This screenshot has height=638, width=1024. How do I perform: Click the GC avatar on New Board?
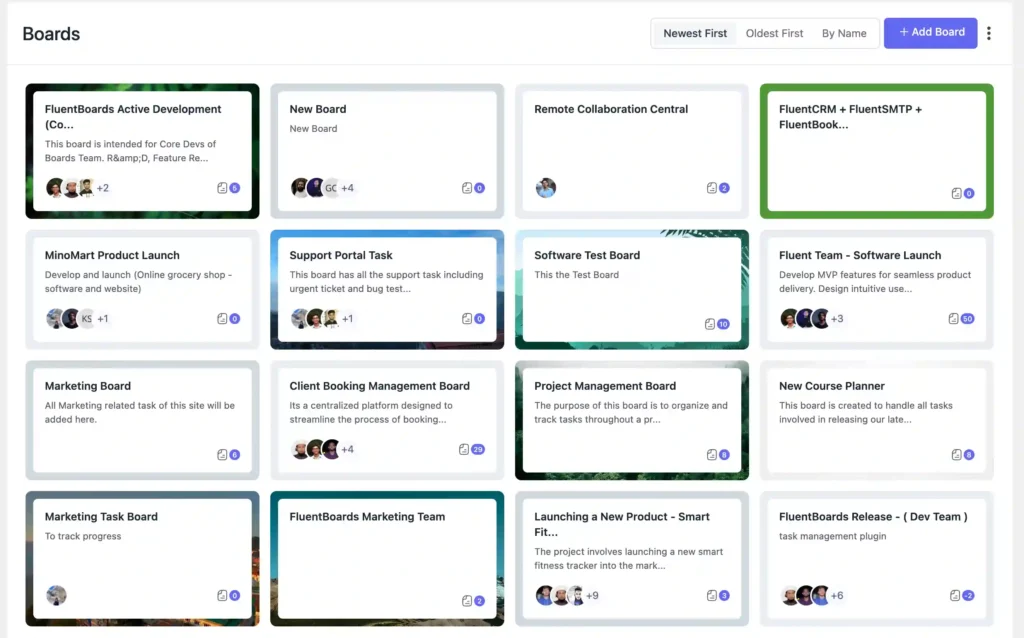333,187
